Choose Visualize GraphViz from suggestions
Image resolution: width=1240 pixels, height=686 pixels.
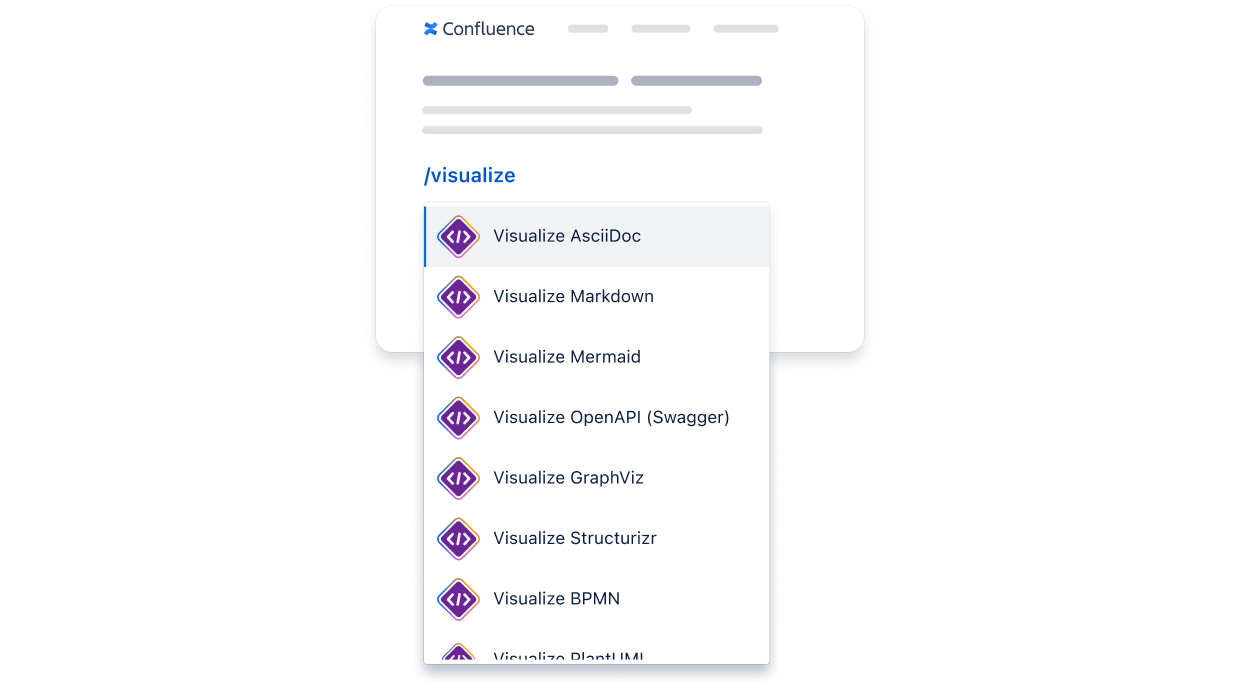click(568, 478)
